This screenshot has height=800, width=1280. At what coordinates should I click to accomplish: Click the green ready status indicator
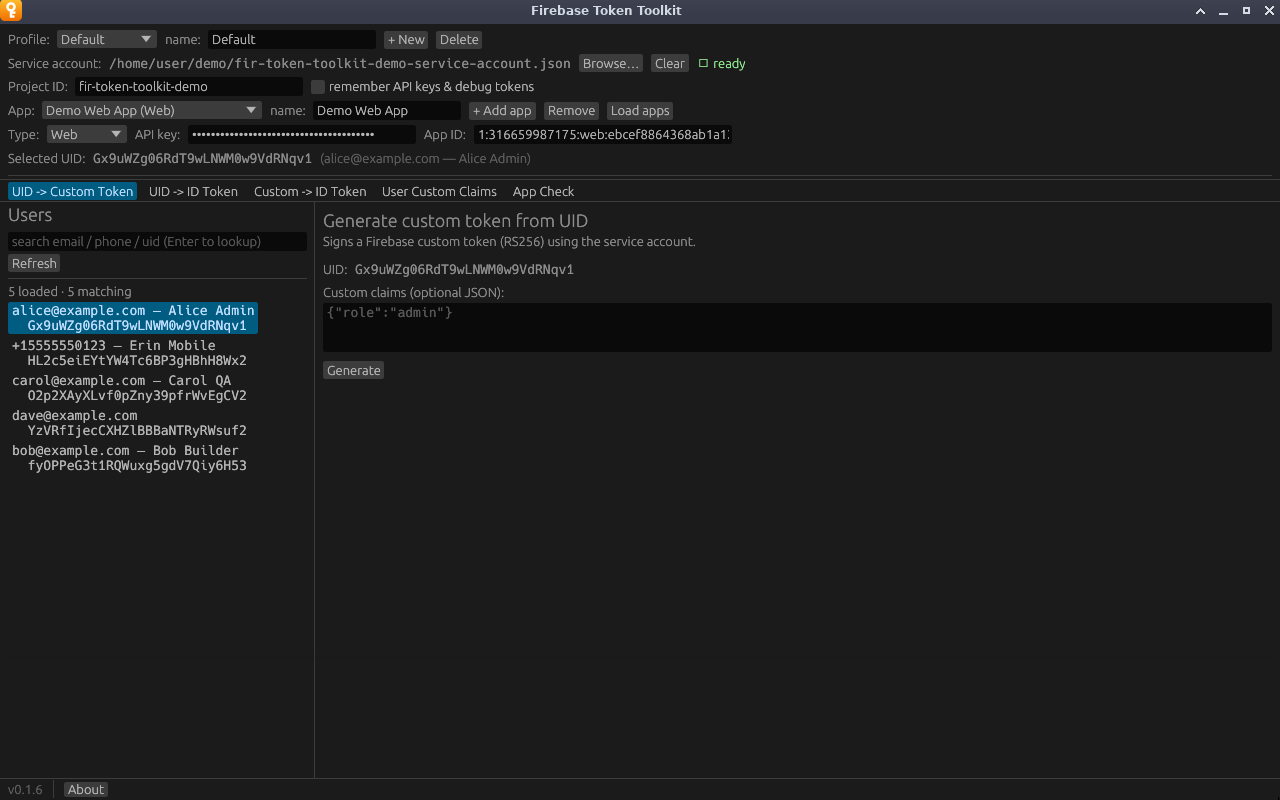point(722,63)
